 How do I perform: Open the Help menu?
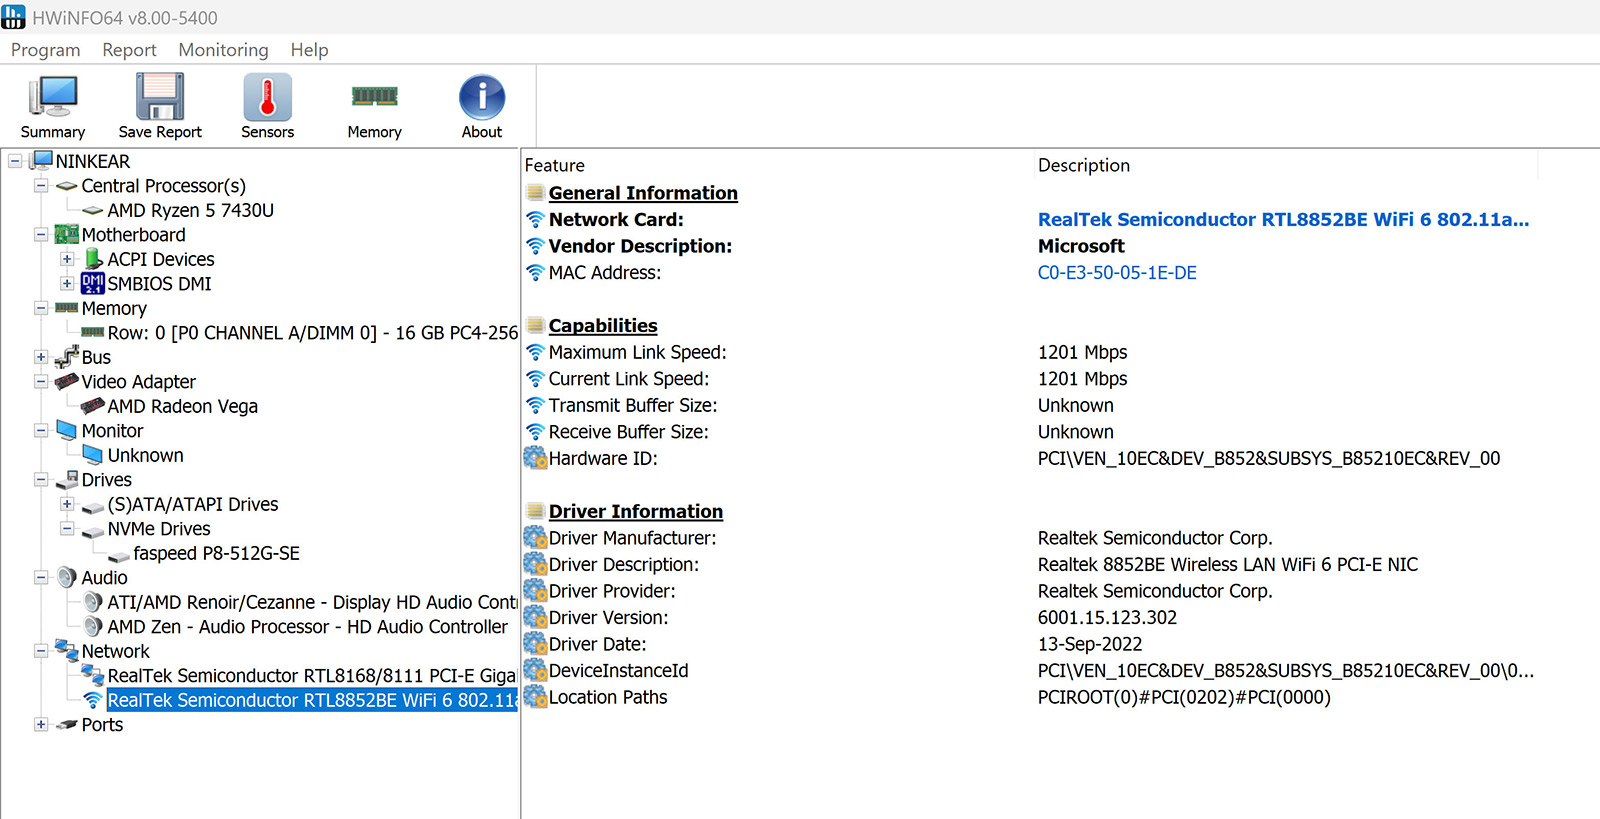[x=309, y=50]
